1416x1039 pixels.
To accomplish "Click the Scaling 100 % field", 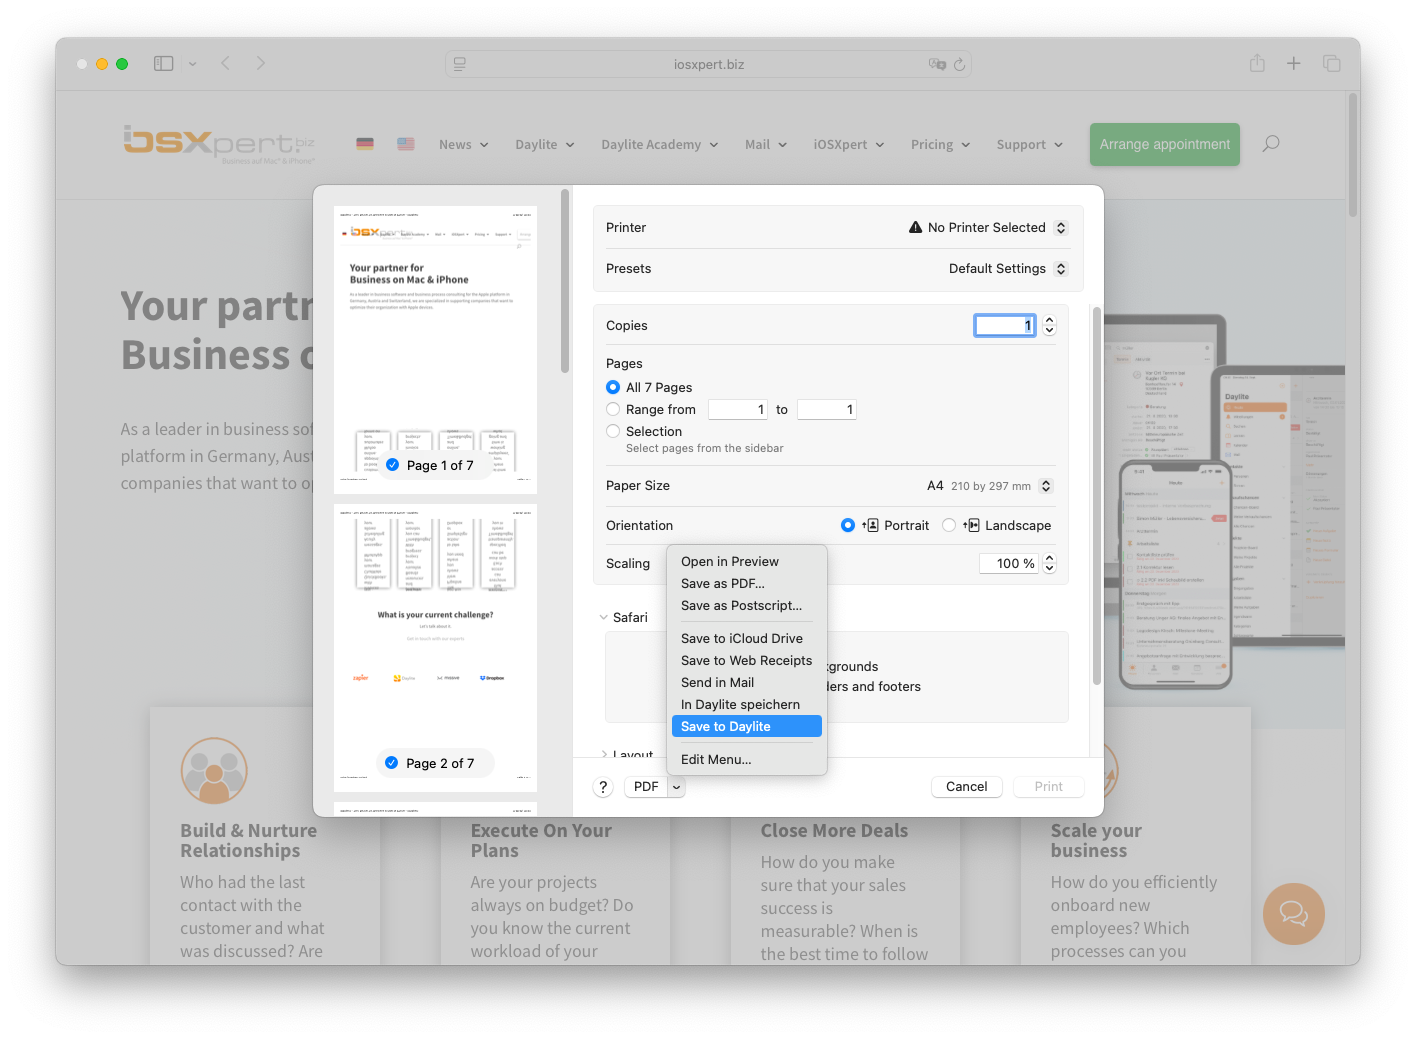I will pyautogui.click(x=1009, y=564).
